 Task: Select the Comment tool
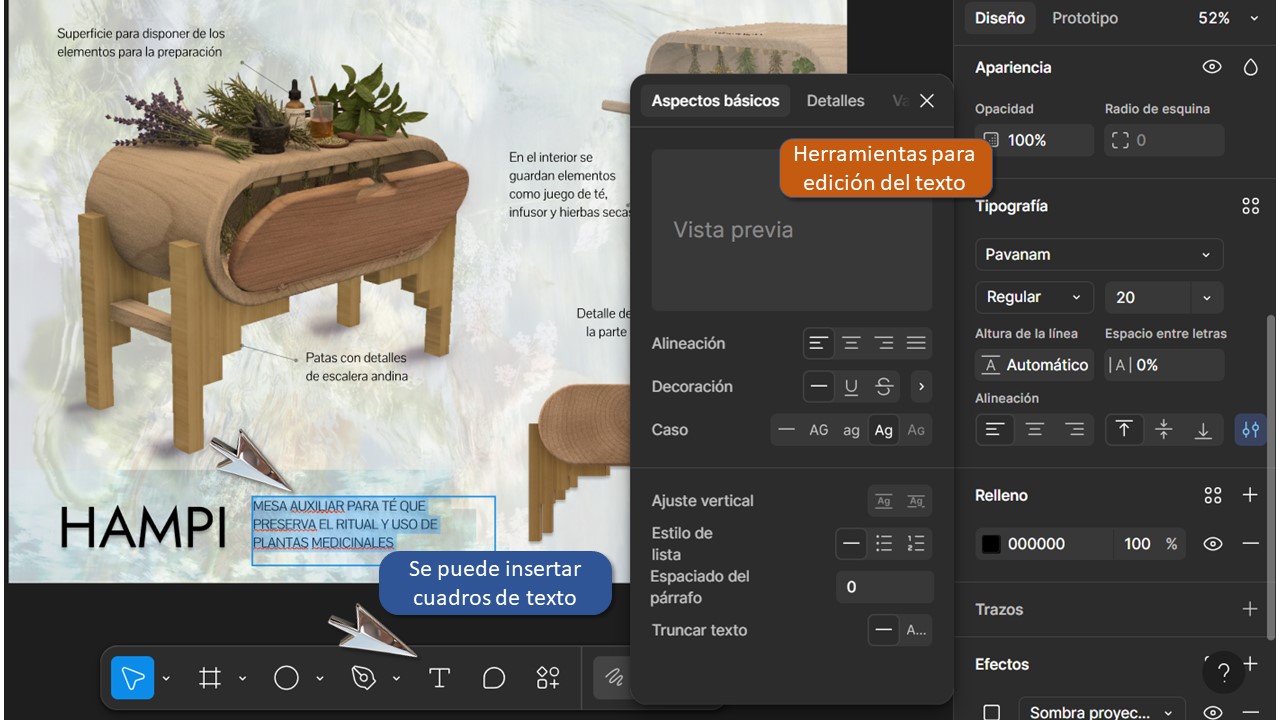pyautogui.click(x=494, y=678)
